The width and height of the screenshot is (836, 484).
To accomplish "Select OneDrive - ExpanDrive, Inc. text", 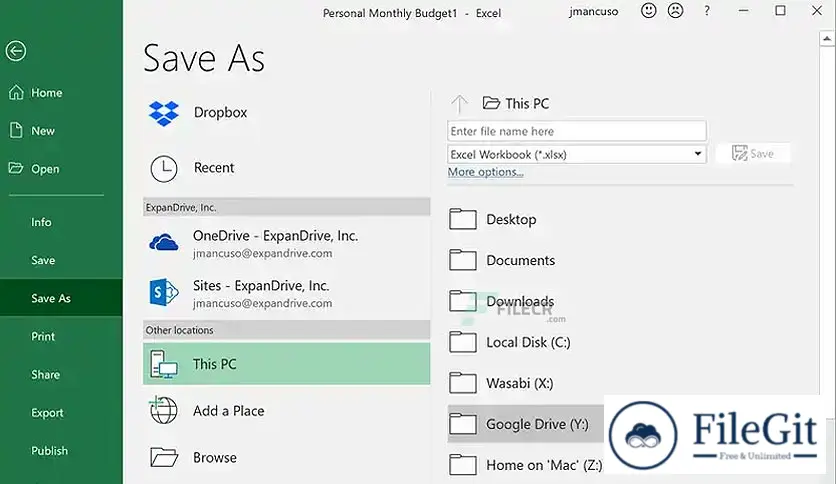I will pyautogui.click(x=275, y=236).
